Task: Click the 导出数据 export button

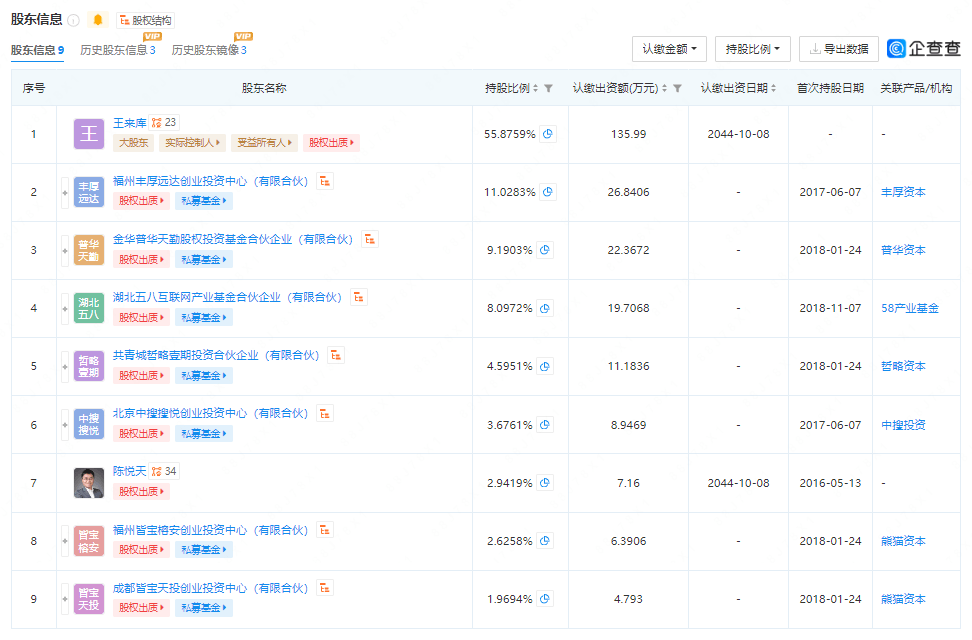Action: point(838,49)
